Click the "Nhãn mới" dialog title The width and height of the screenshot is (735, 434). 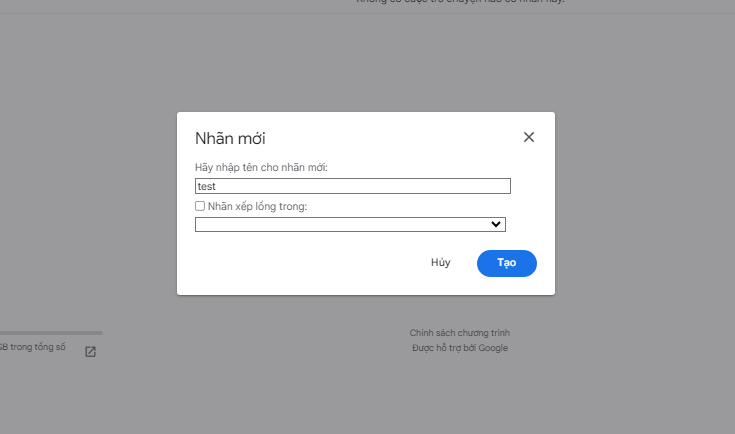pos(230,138)
